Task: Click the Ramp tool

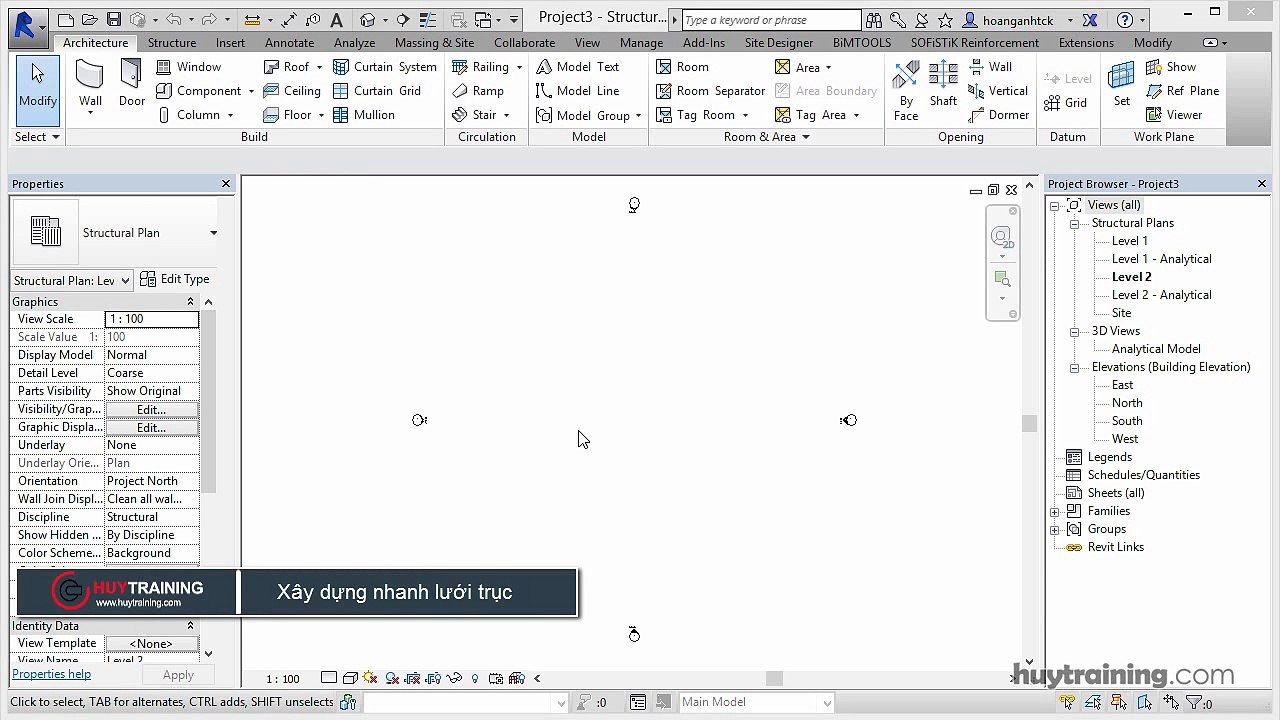Action: tap(478, 91)
